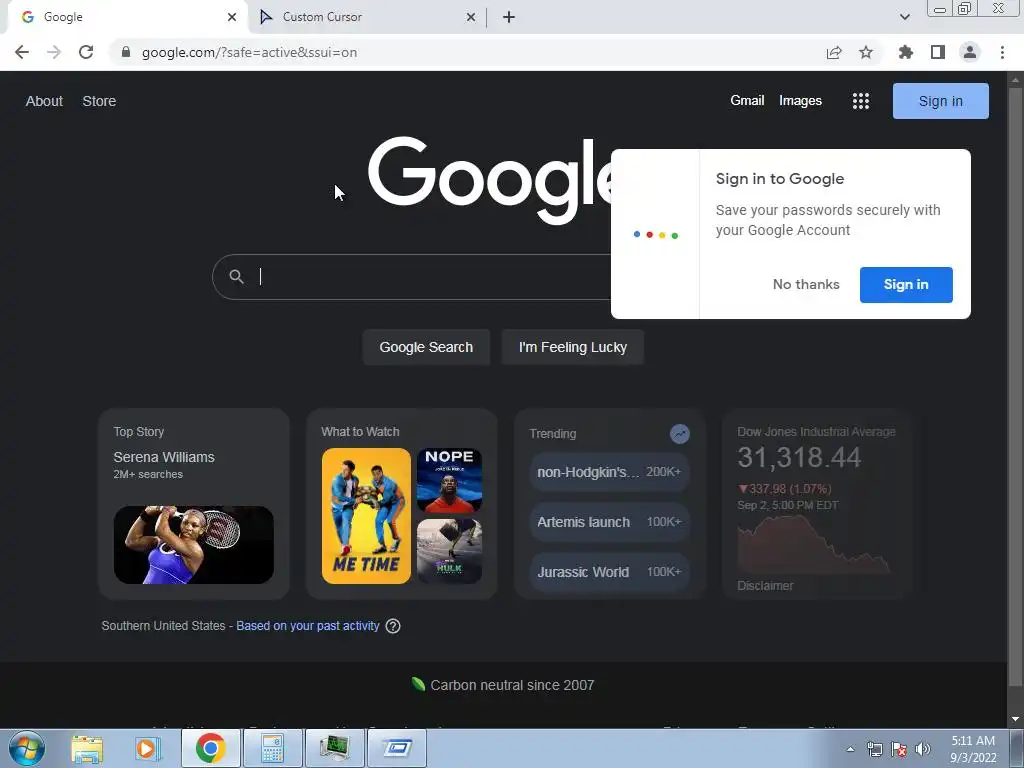Click the page scrollbar up arrow
This screenshot has width=1024, height=768.
(x=1016, y=80)
